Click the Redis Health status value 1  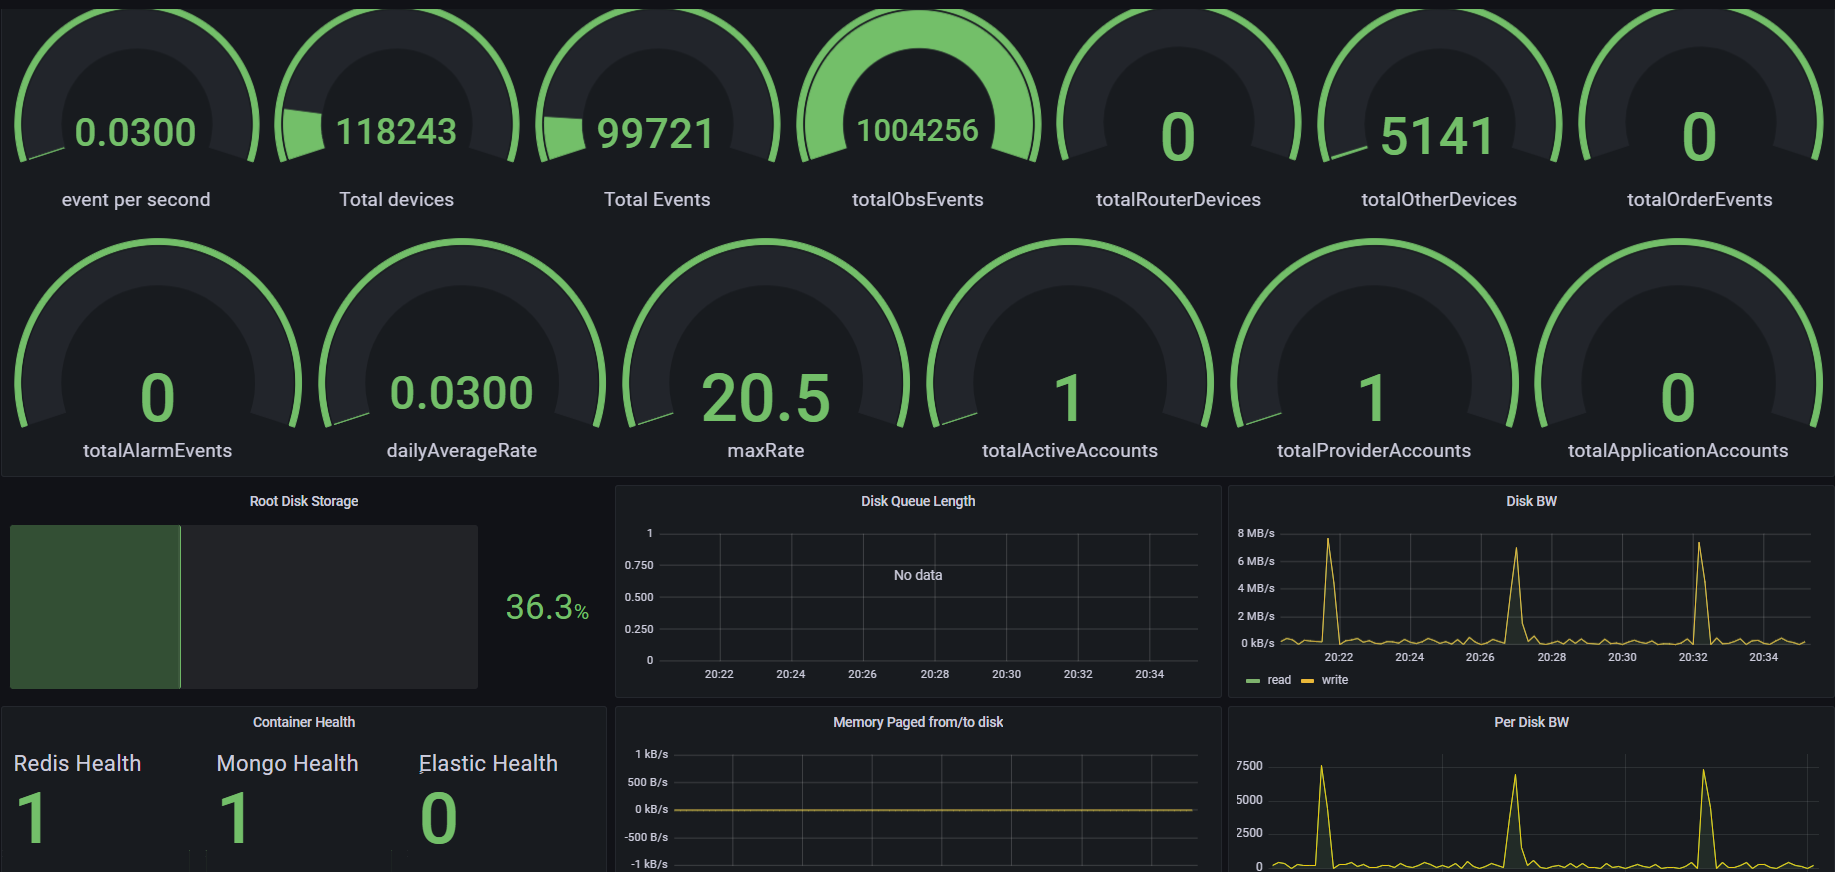point(32,819)
